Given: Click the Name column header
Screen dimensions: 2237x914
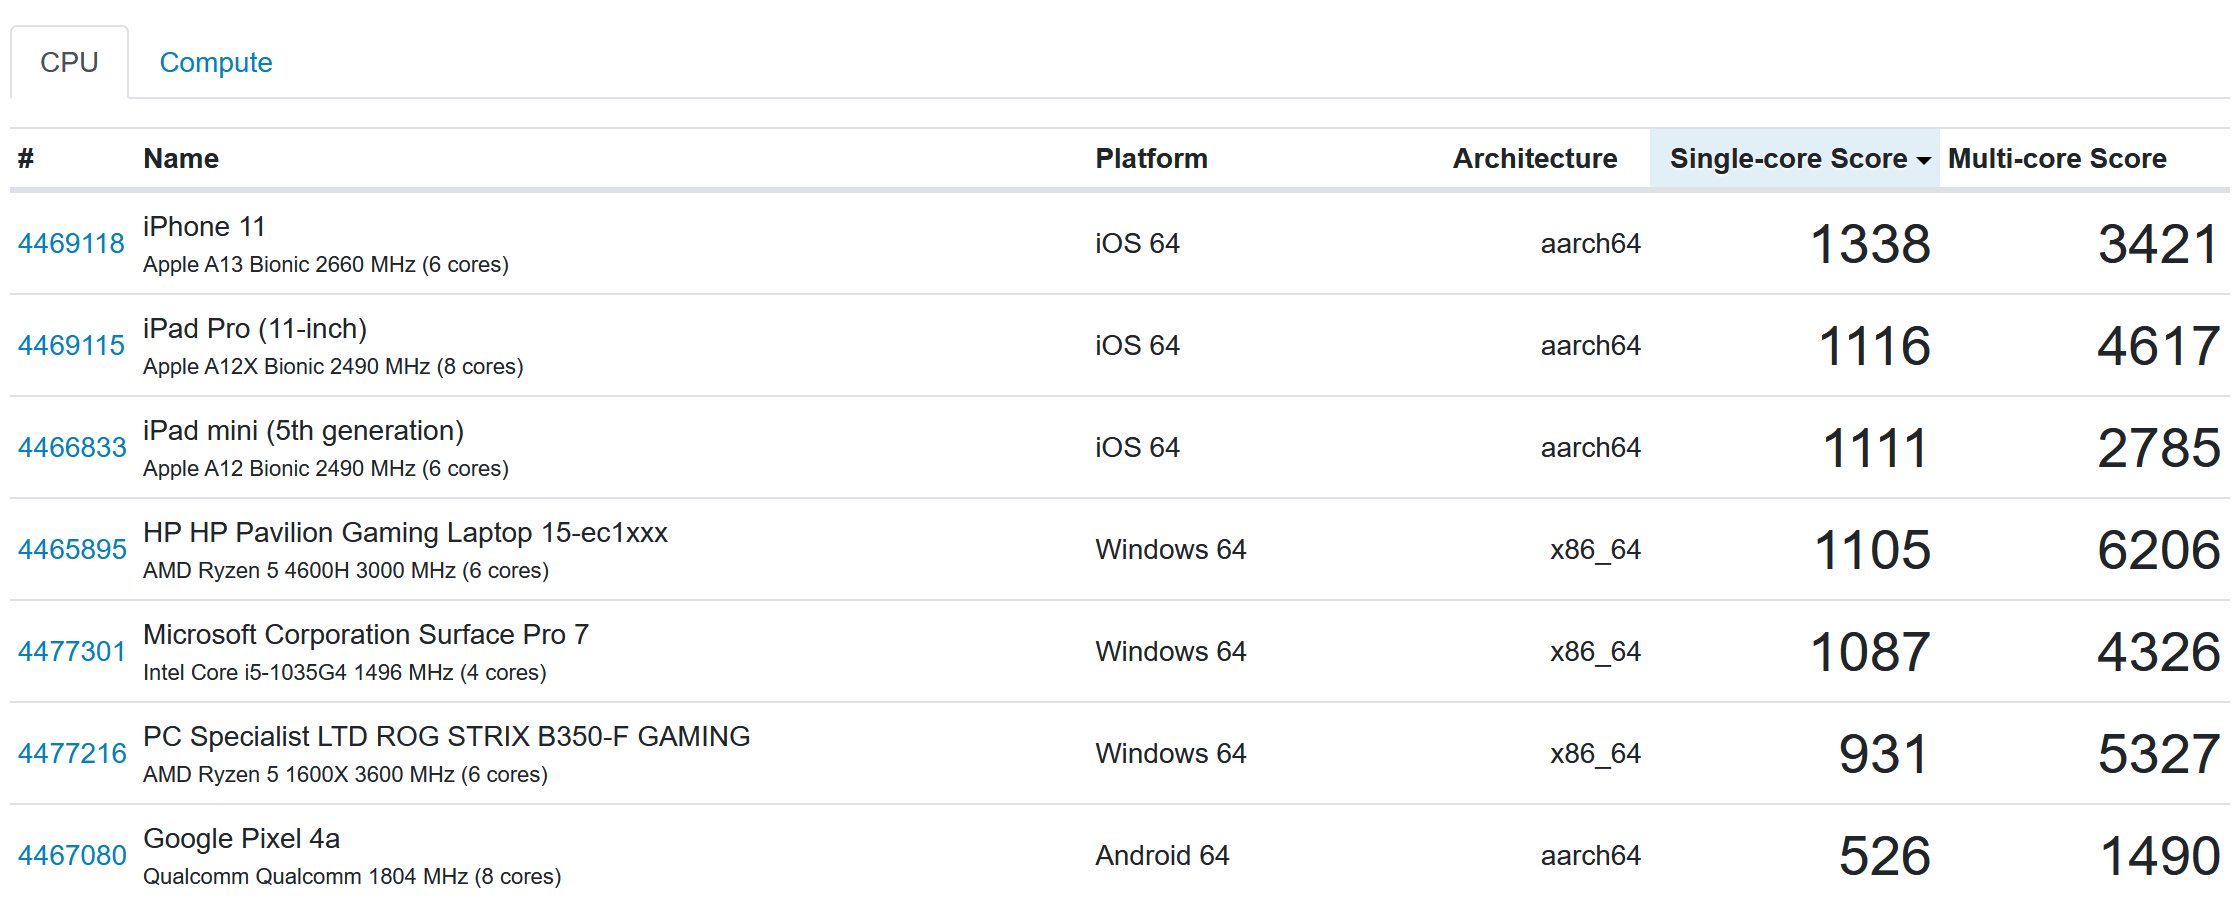Looking at the screenshot, I should coord(181,158).
